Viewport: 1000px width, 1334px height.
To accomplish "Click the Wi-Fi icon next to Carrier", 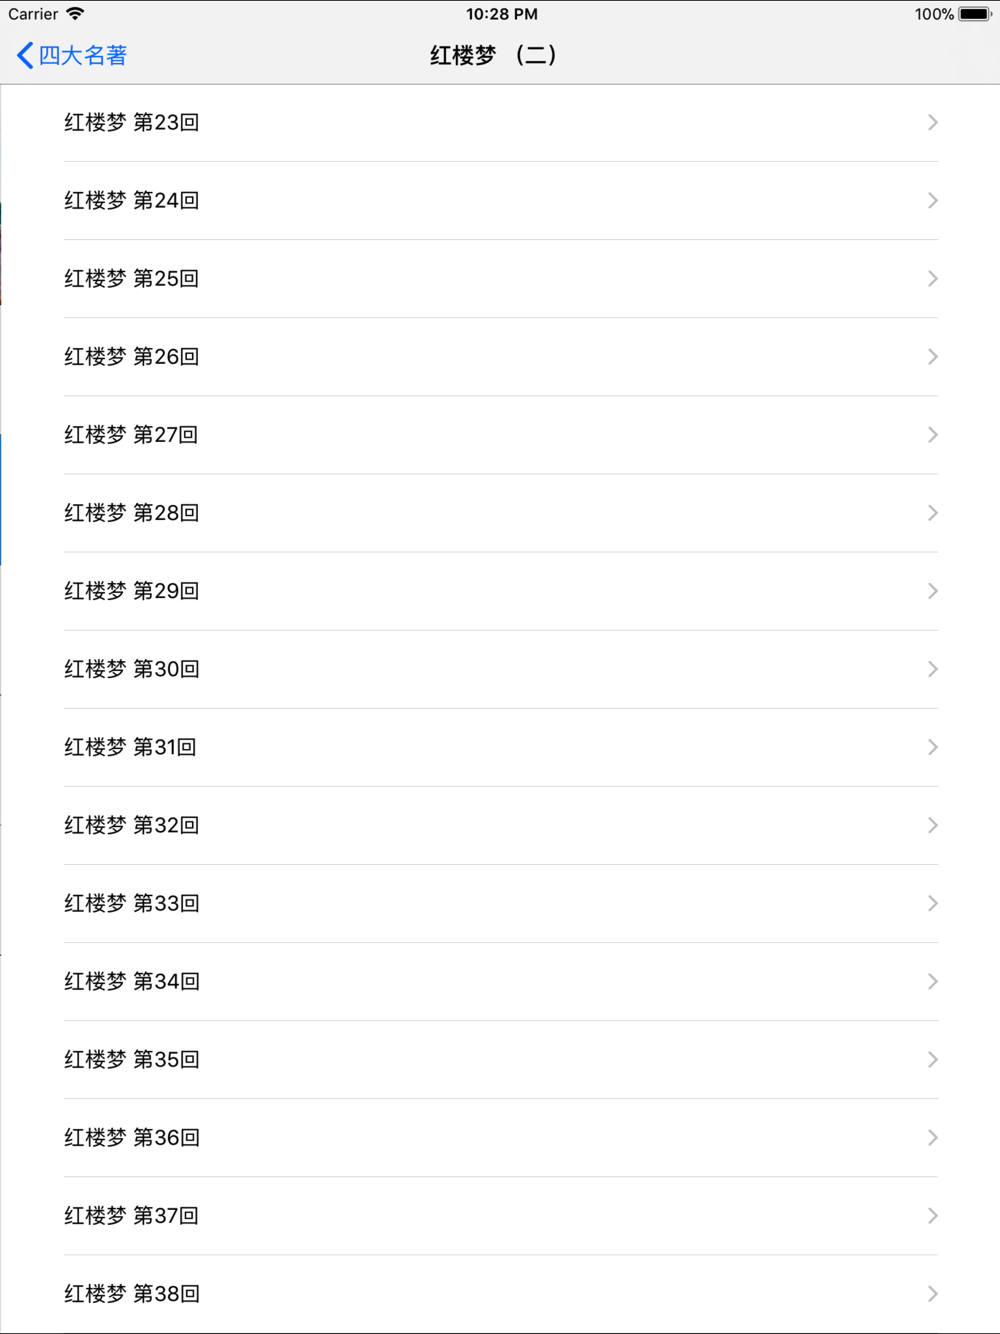I will tap(75, 14).
